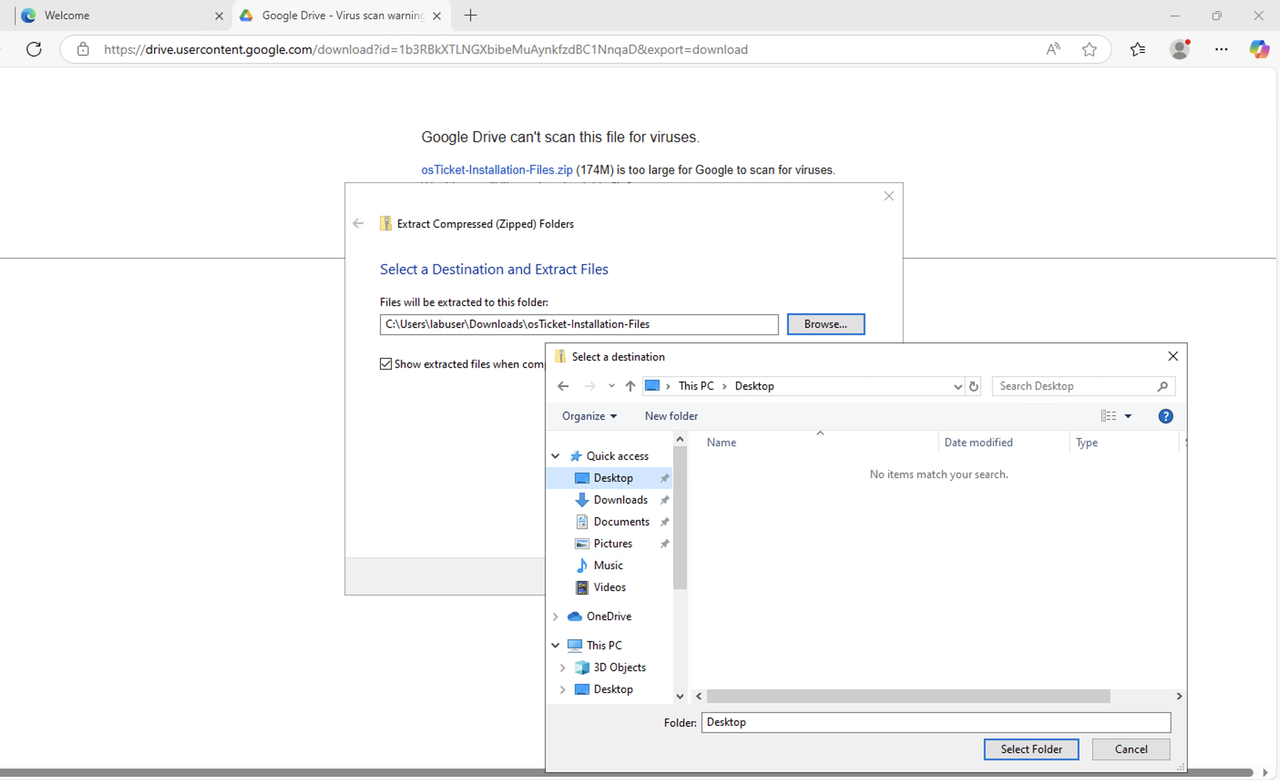Select 3D Objects under This PC

(619, 668)
